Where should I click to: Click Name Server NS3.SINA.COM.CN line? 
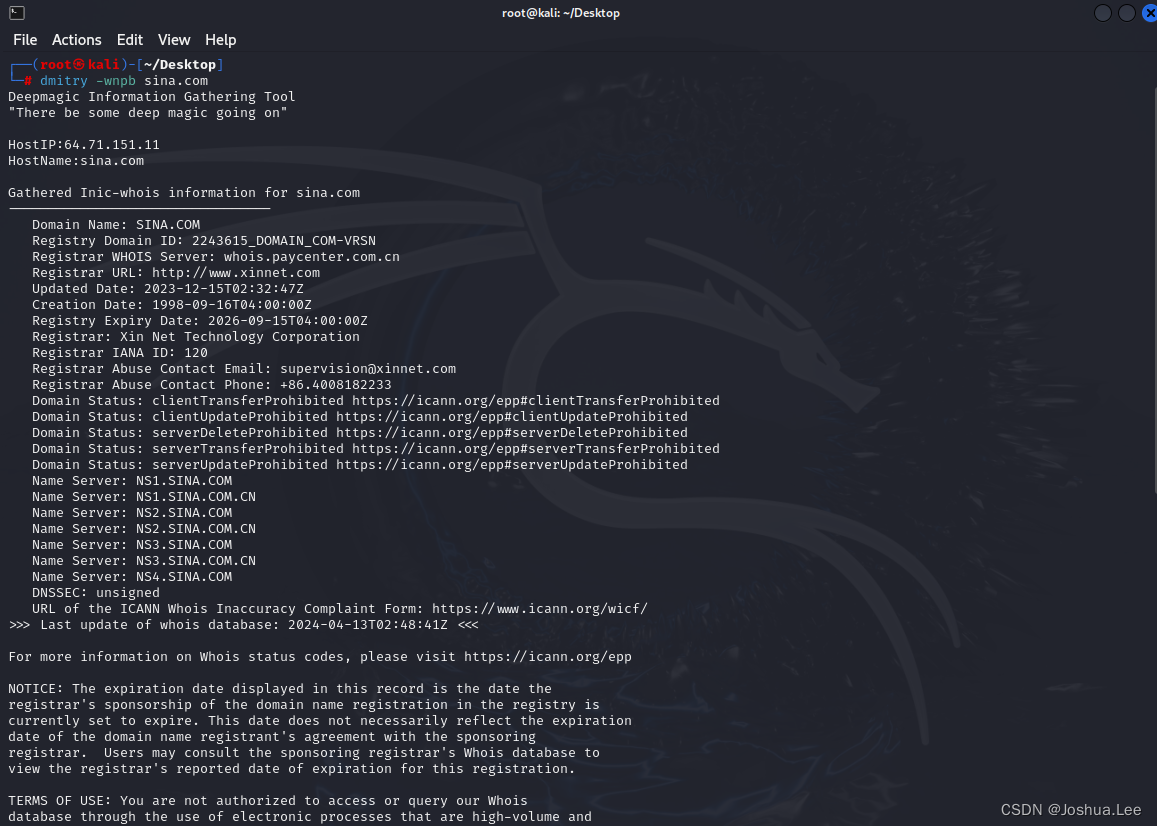144,561
